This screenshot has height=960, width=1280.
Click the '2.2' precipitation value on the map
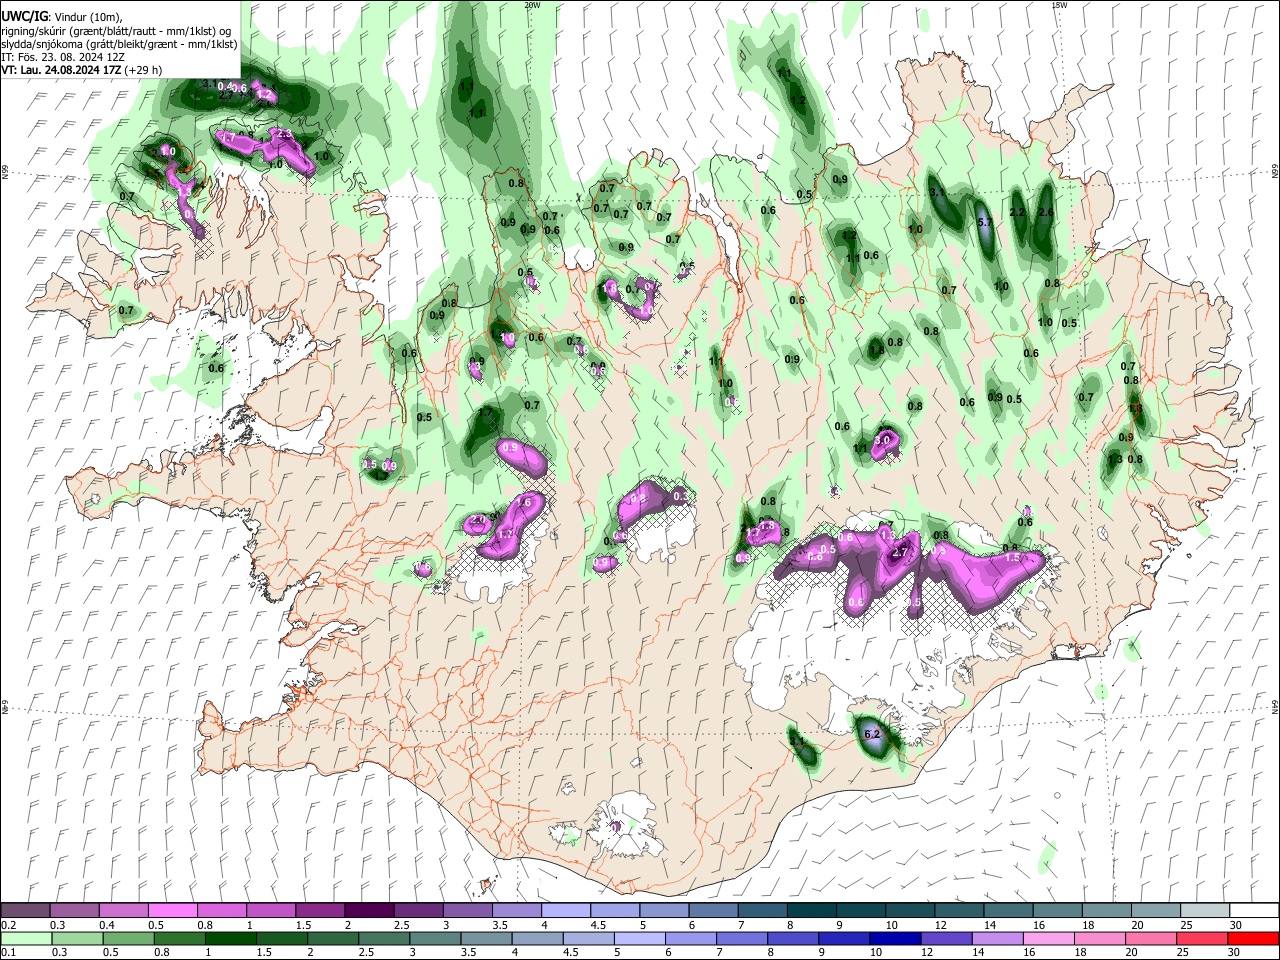pyautogui.click(x=1018, y=212)
